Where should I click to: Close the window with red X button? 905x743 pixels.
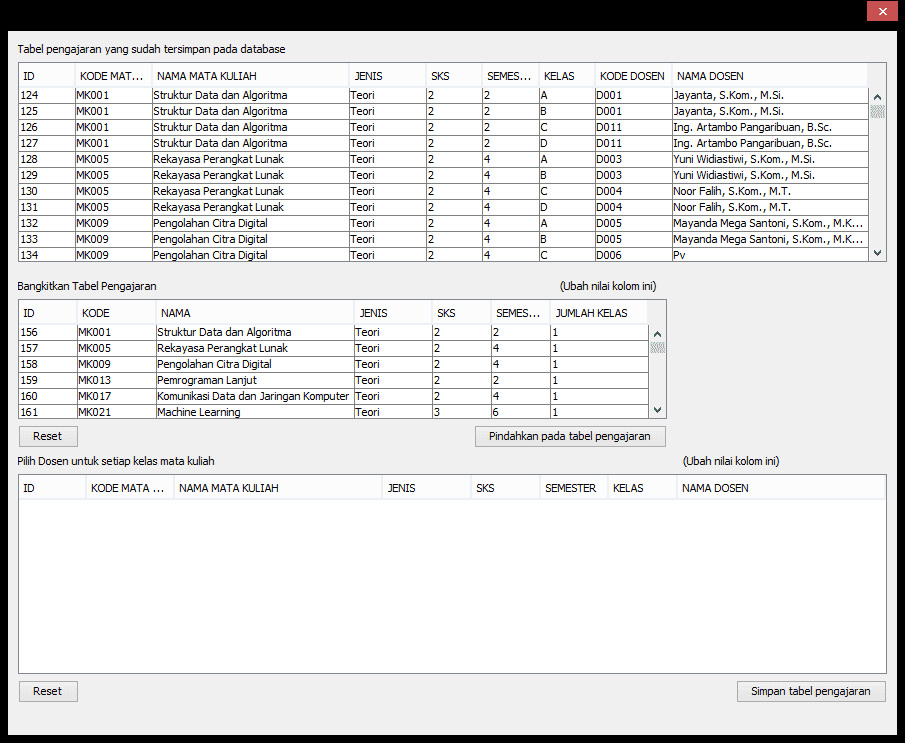[x=880, y=12]
